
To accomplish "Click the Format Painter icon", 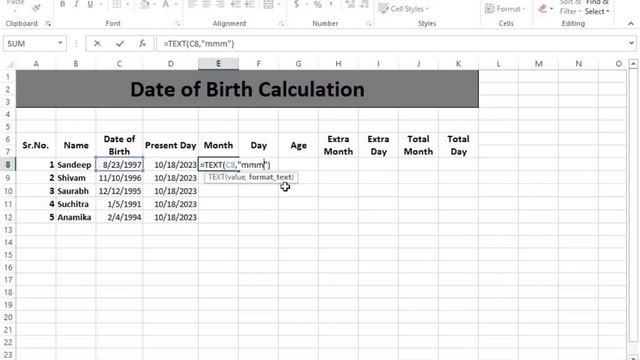I will pos(36,7).
